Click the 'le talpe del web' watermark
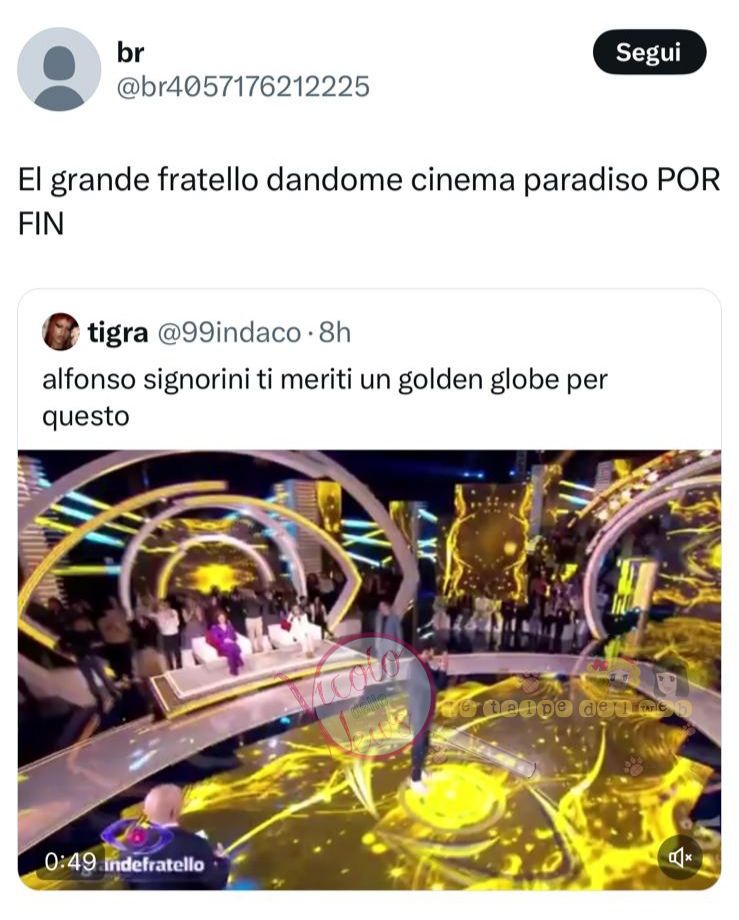This screenshot has width=739, height=920. (x=568, y=709)
